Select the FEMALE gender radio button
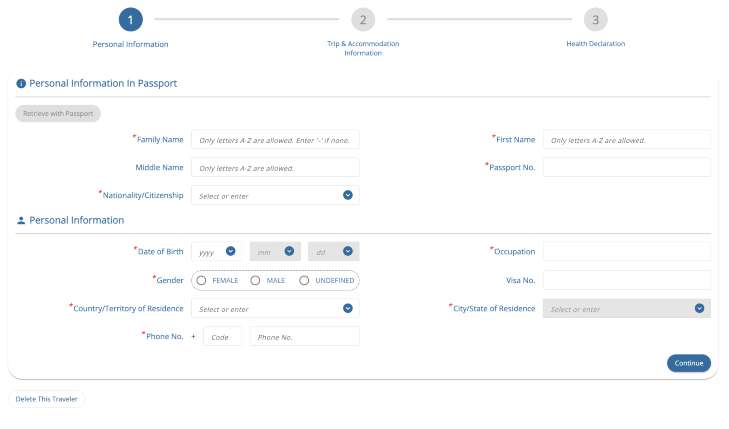 click(201, 281)
